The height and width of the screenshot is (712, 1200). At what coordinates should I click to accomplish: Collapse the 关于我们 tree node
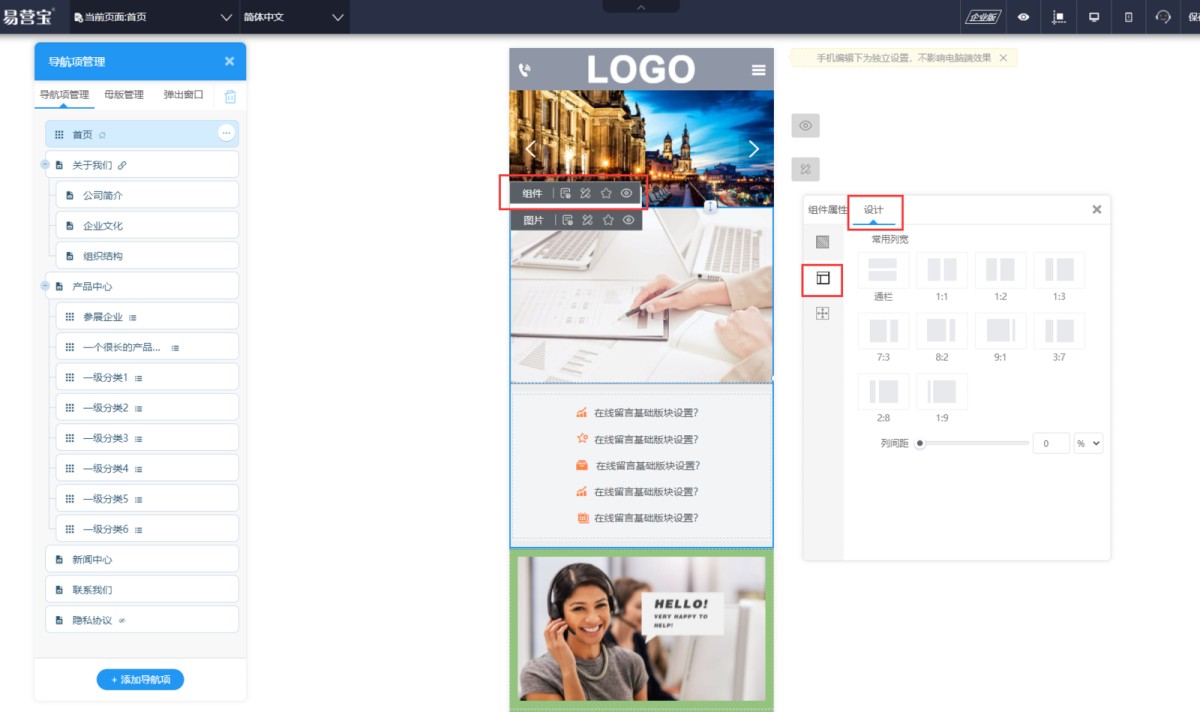[x=45, y=165]
